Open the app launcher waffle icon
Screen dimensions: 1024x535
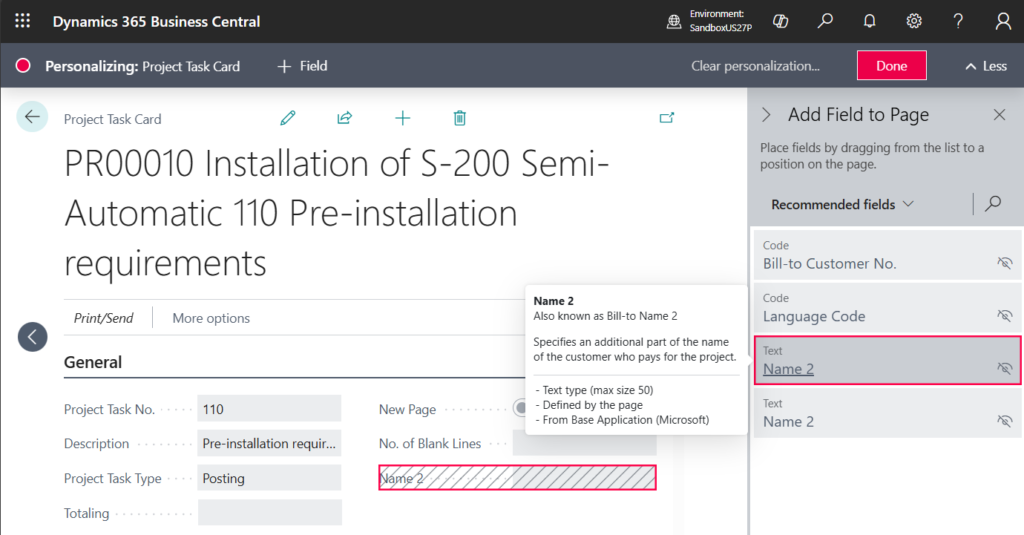pos(22,21)
